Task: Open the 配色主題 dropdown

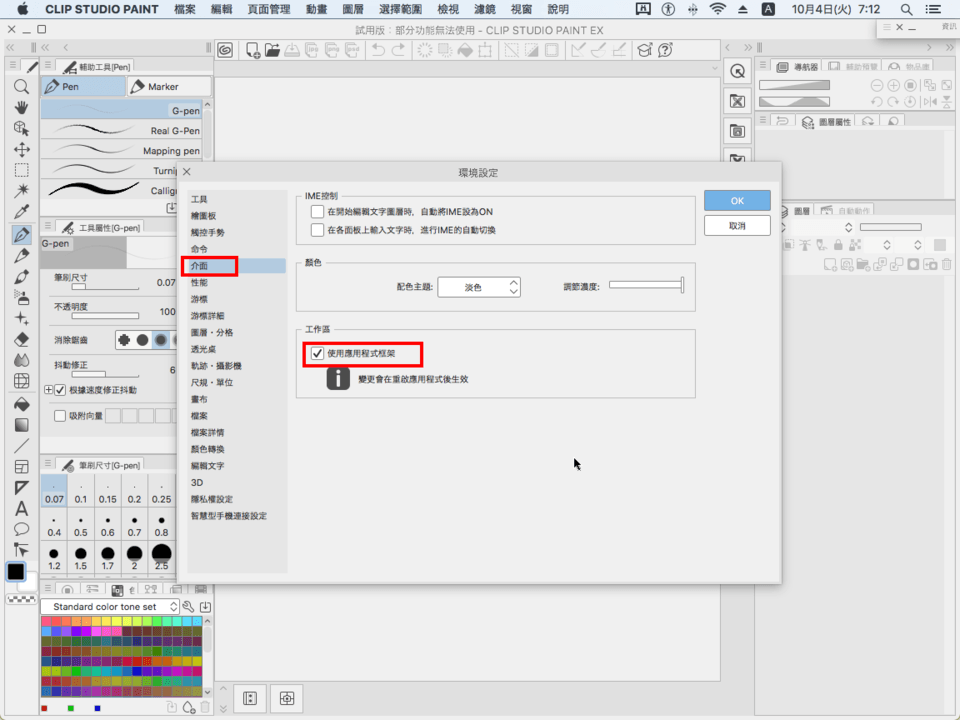Action: pyautogui.click(x=479, y=287)
